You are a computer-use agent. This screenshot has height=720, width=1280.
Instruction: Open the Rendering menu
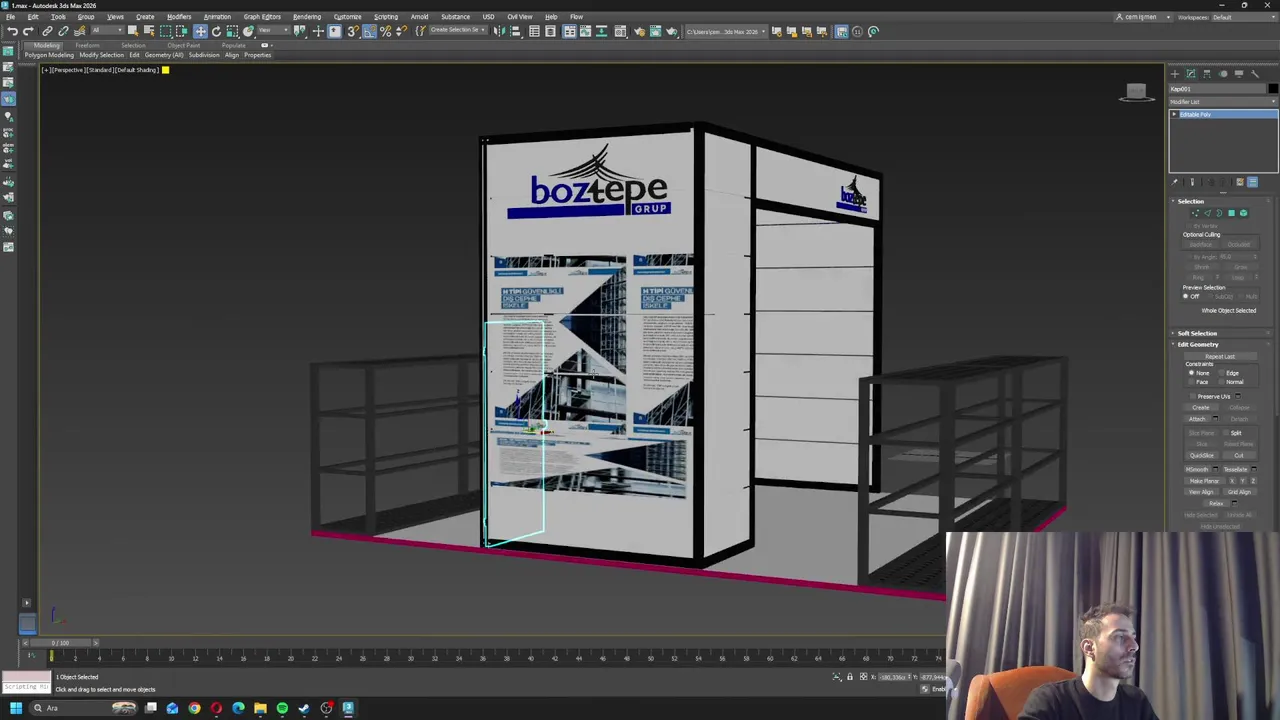[306, 17]
